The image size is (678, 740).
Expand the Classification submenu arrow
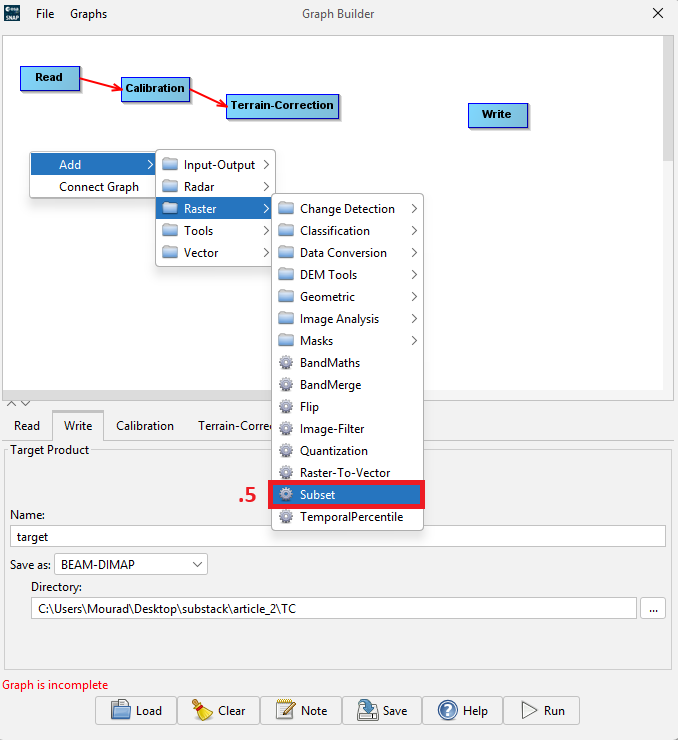pos(414,231)
